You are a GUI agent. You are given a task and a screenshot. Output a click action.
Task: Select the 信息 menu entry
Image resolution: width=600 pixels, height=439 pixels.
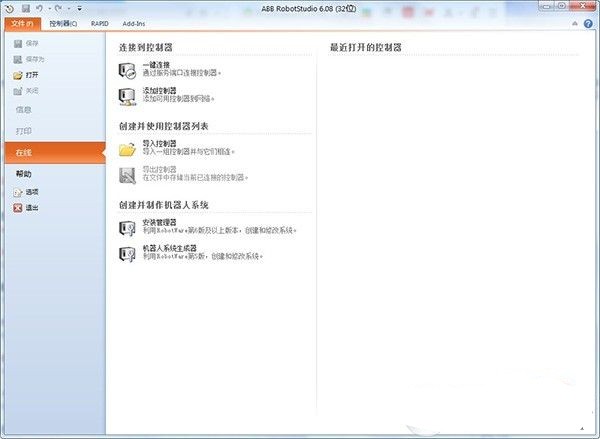pos(23,110)
